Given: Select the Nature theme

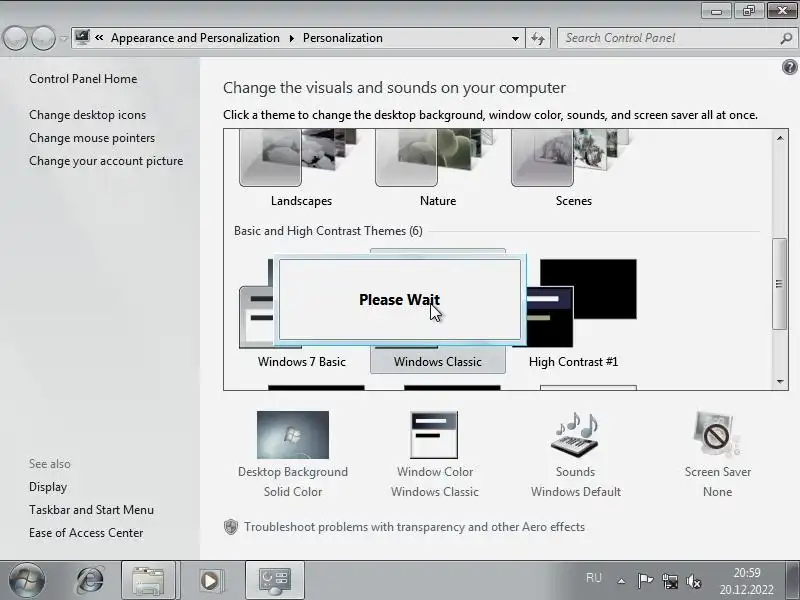Looking at the screenshot, I should coord(437,168).
